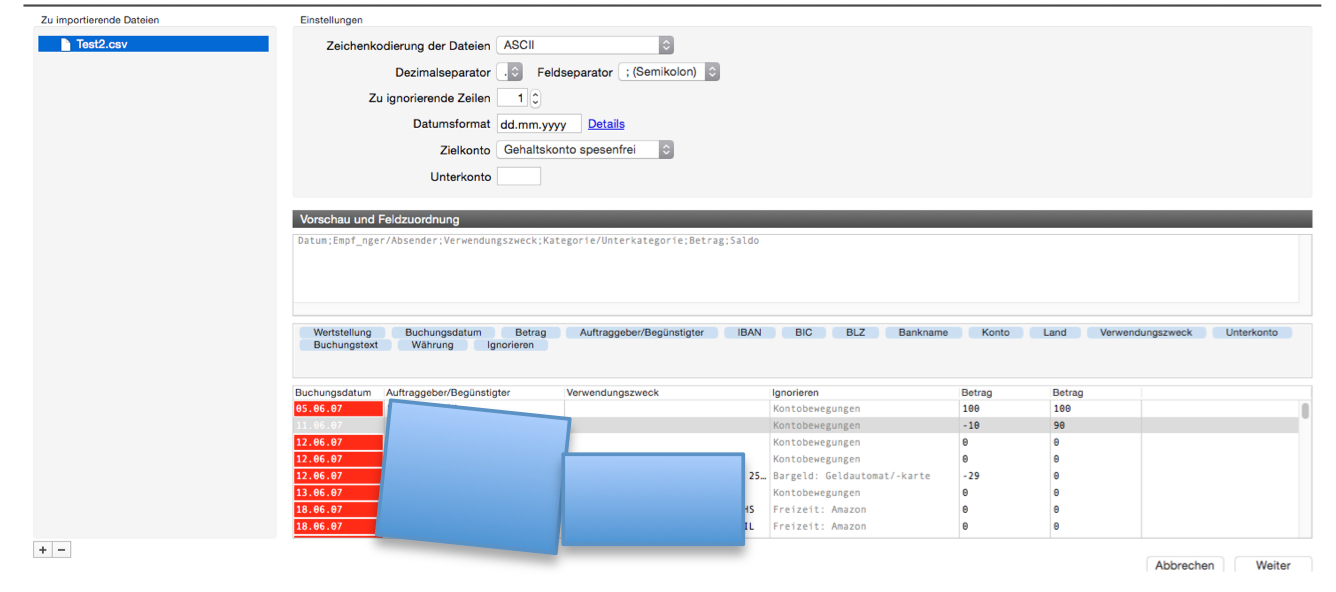Select the Verwendungszweck field tag
The width and height of the screenshot is (1336, 592).
[x=1146, y=333]
